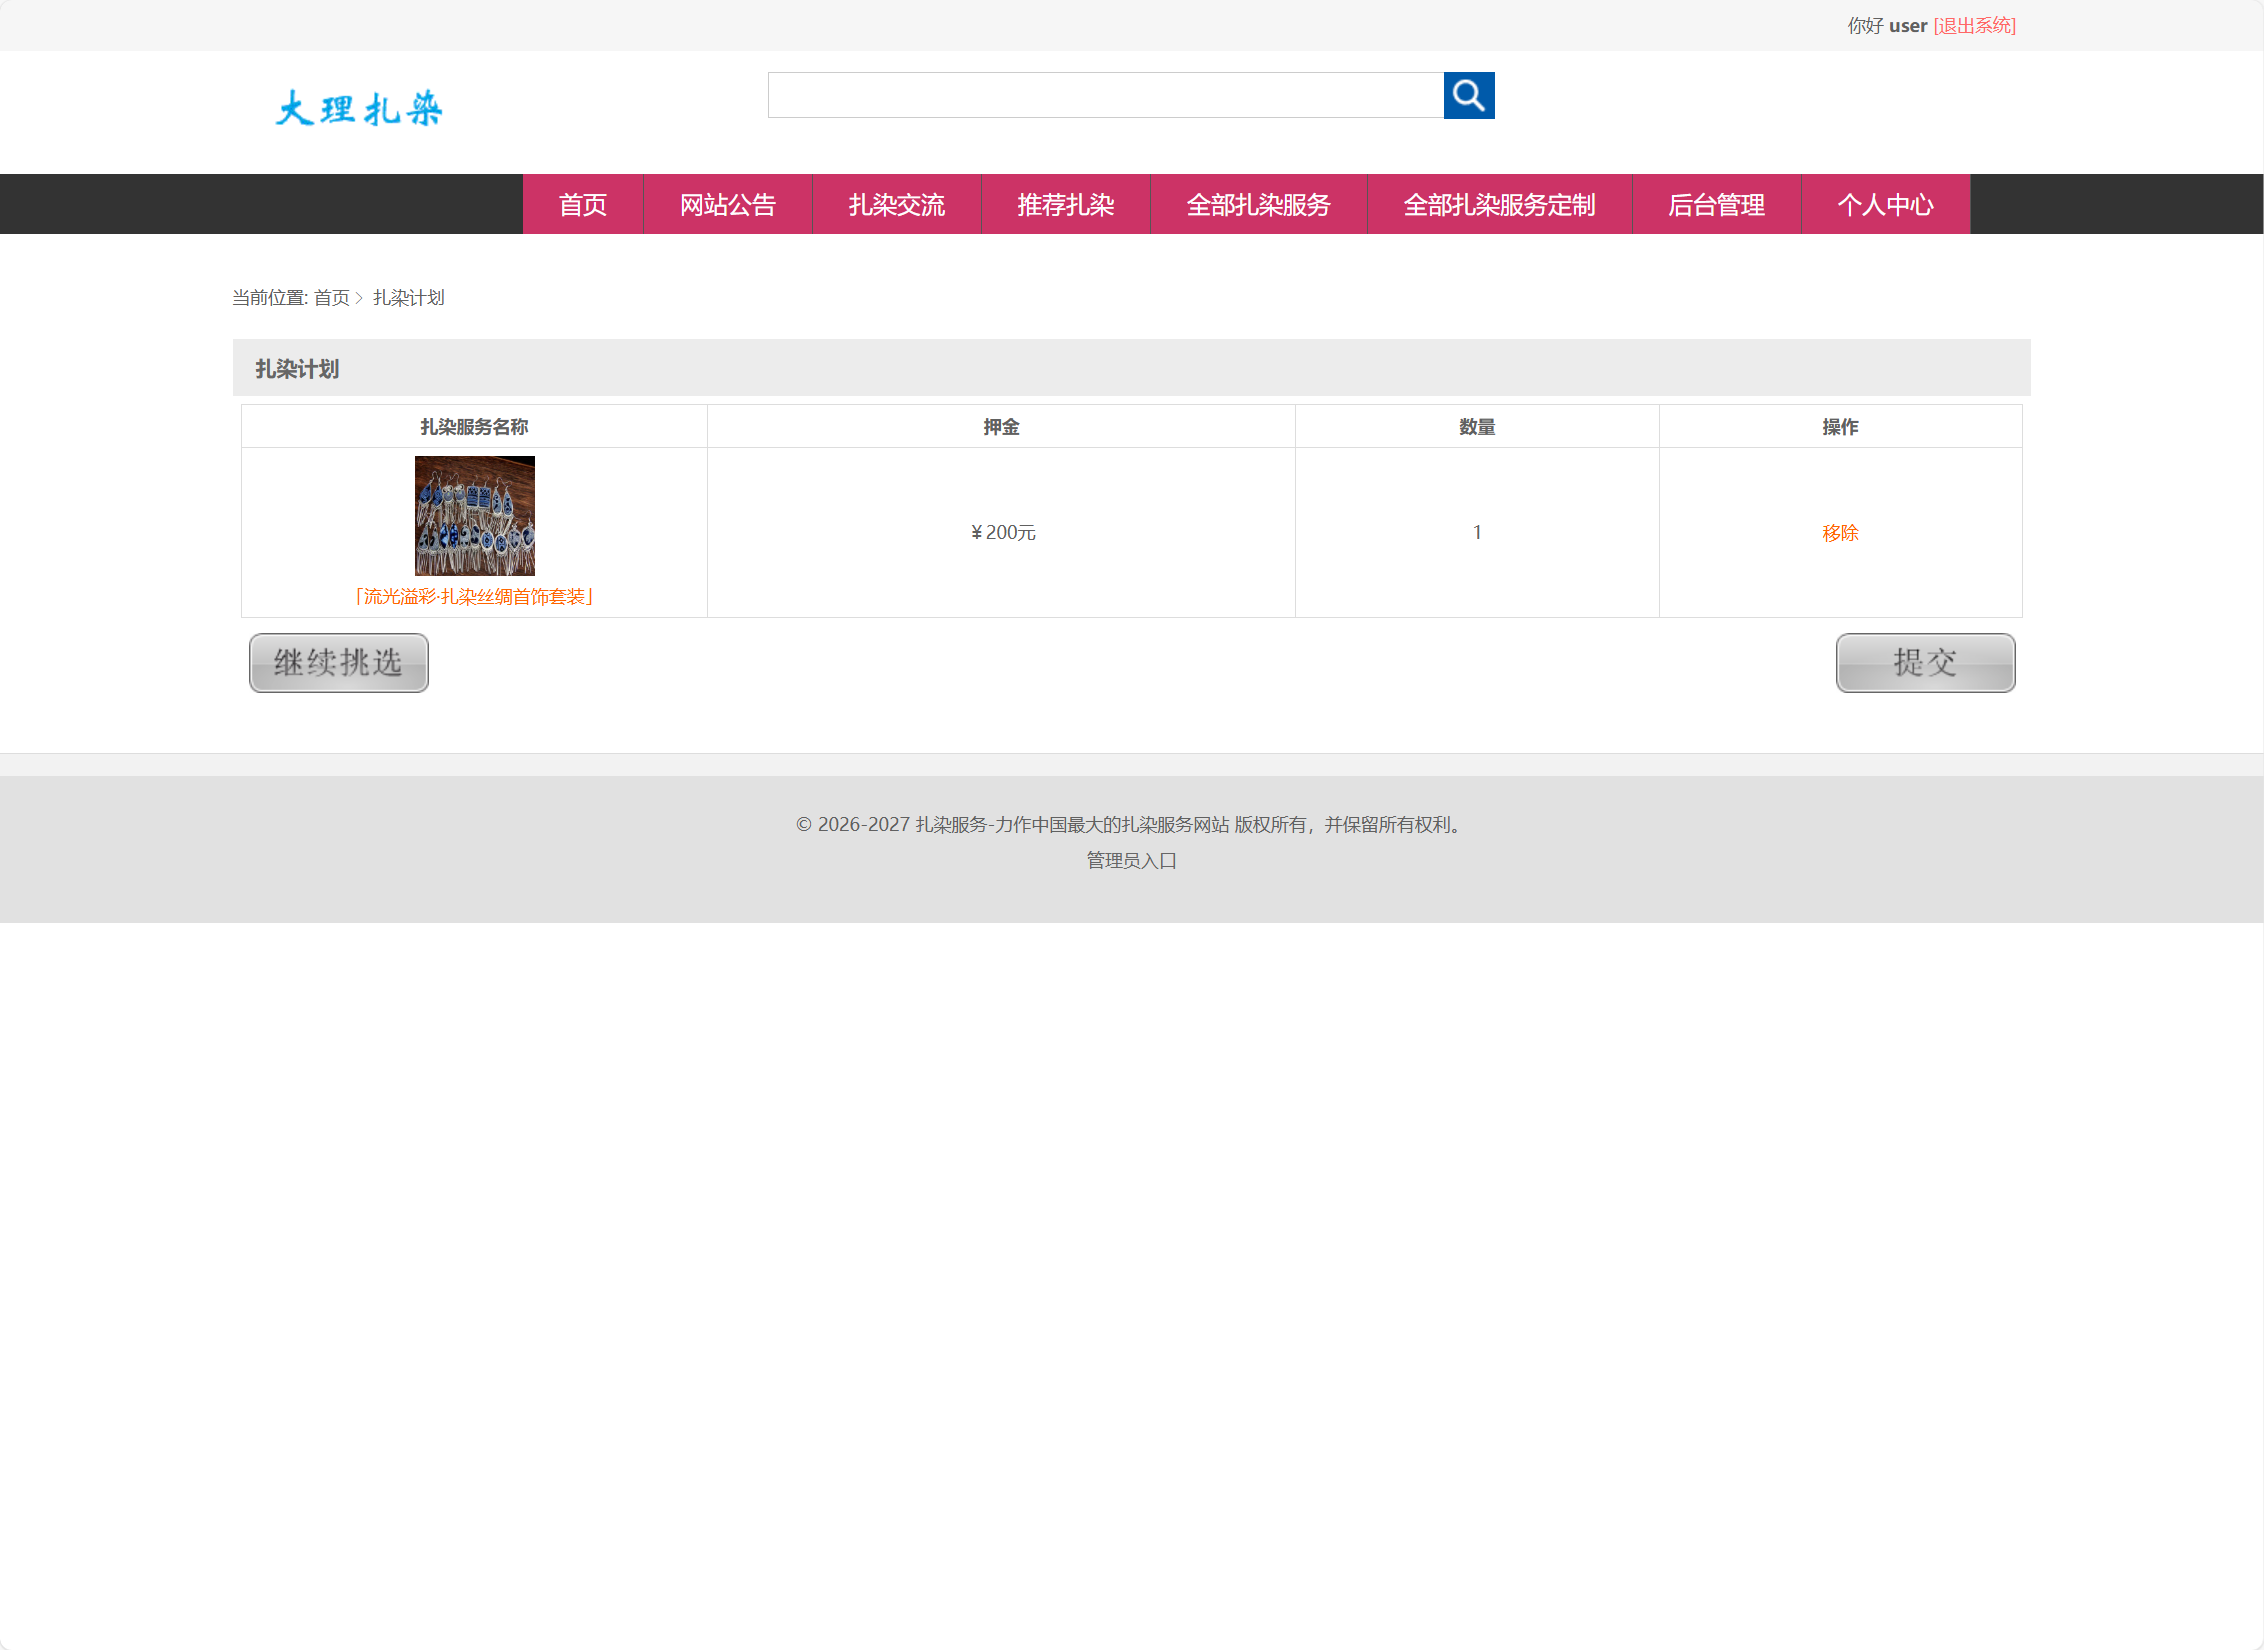Image resolution: width=2264 pixels, height=1650 pixels.
Task: Click the 大理扎染 site logo
Action: pyautogui.click(x=357, y=107)
